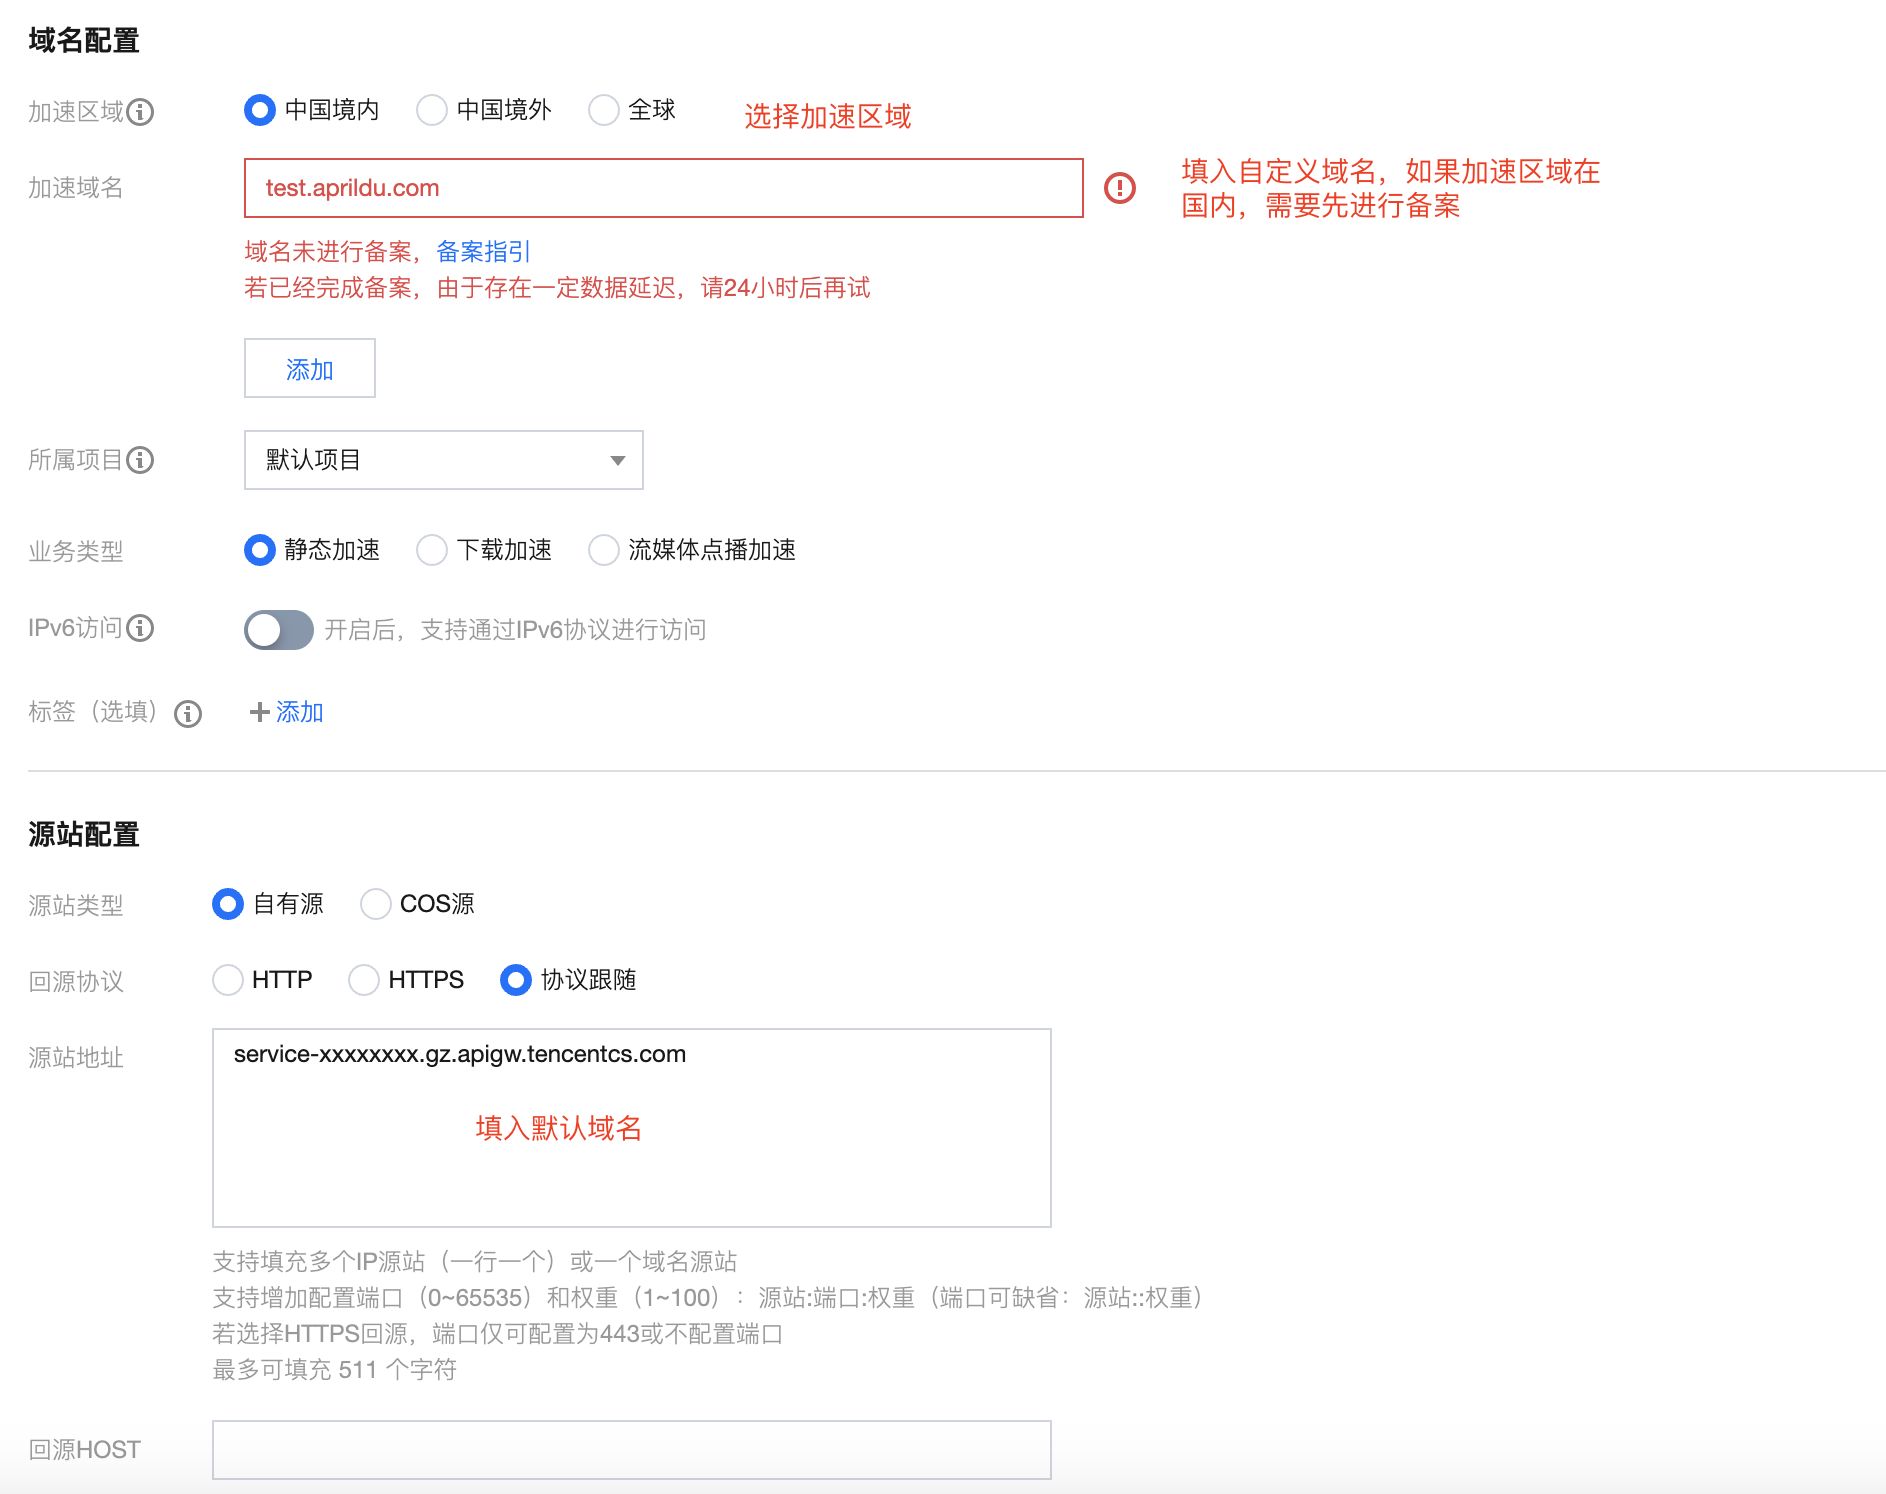1886x1494 pixels.
Task: Open the 备案指引 link
Action: click(483, 252)
